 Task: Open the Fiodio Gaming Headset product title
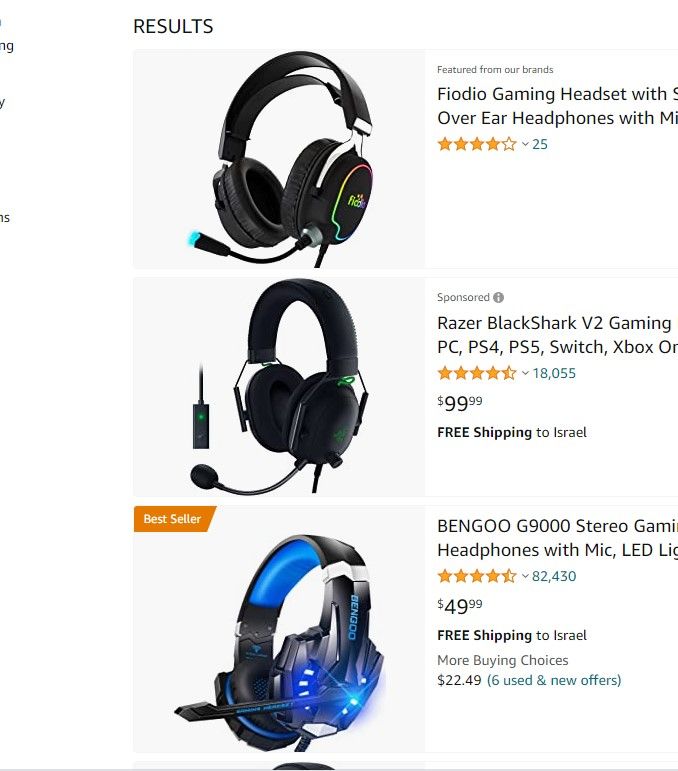(x=558, y=106)
